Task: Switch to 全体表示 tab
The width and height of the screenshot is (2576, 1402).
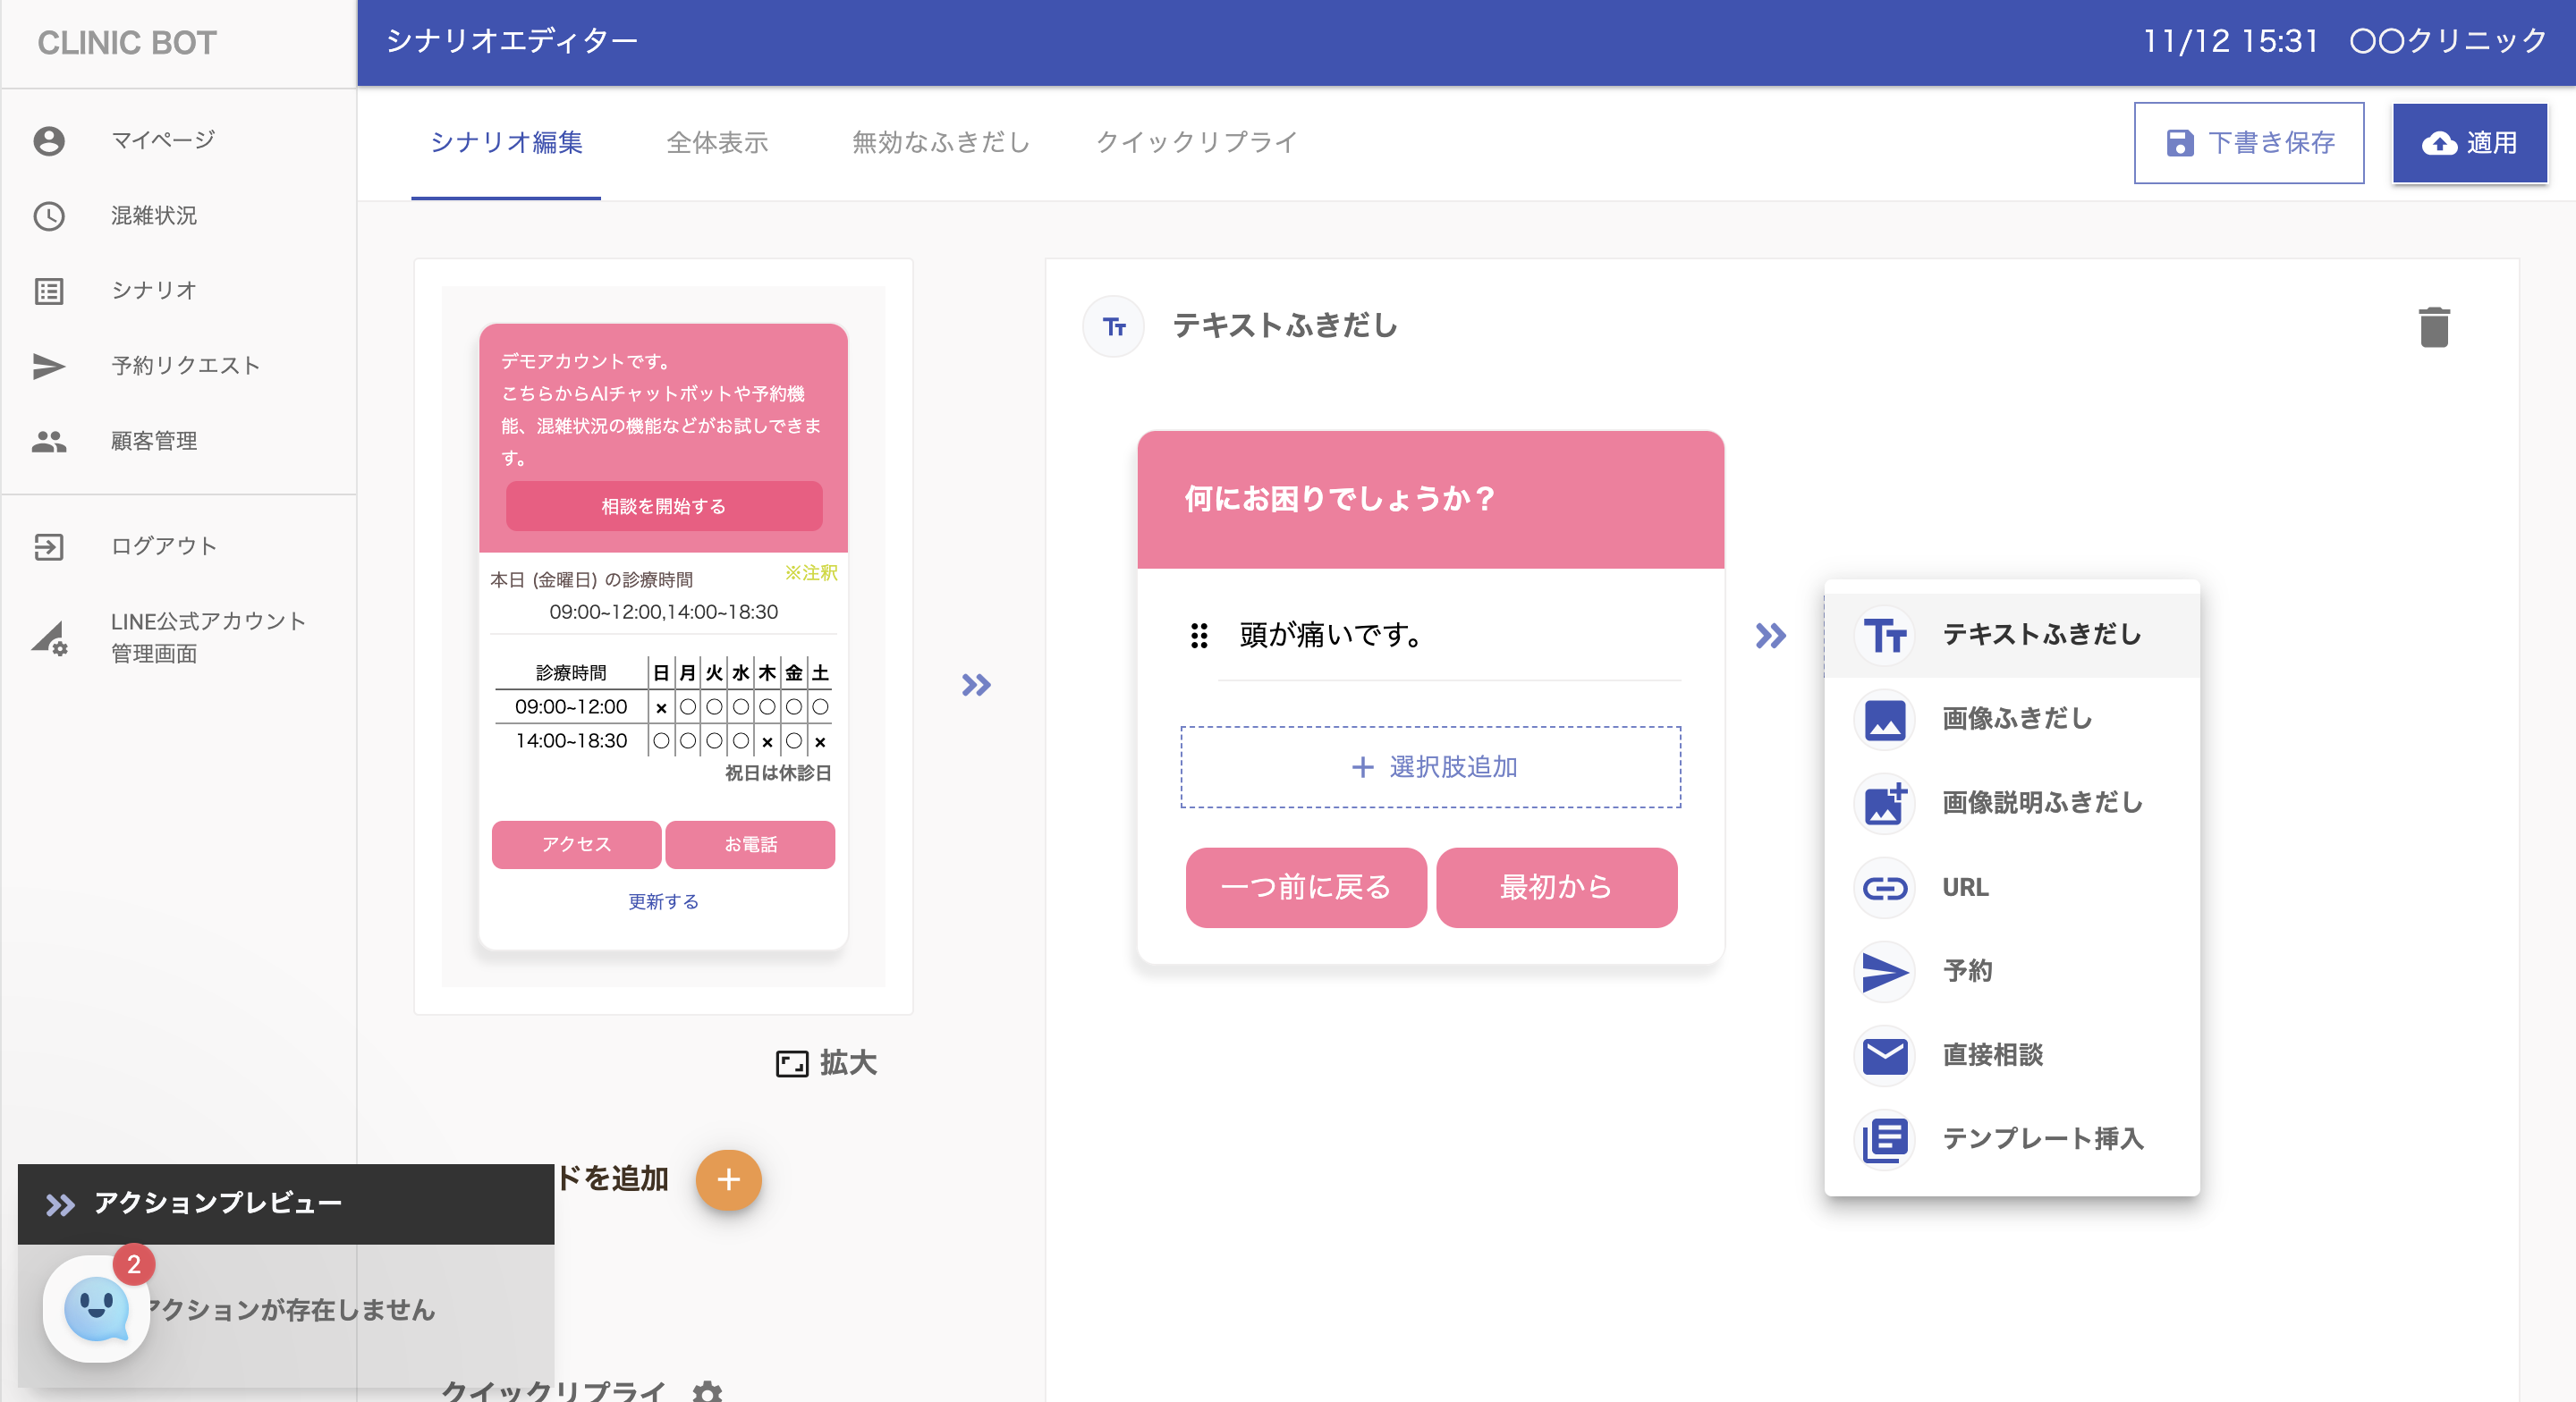Action: [717, 142]
